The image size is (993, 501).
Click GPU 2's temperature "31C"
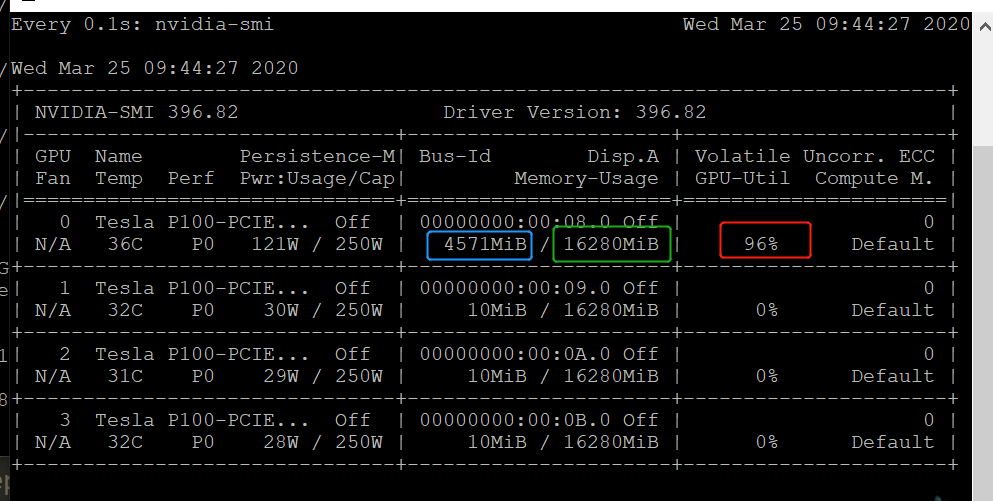point(125,376)
